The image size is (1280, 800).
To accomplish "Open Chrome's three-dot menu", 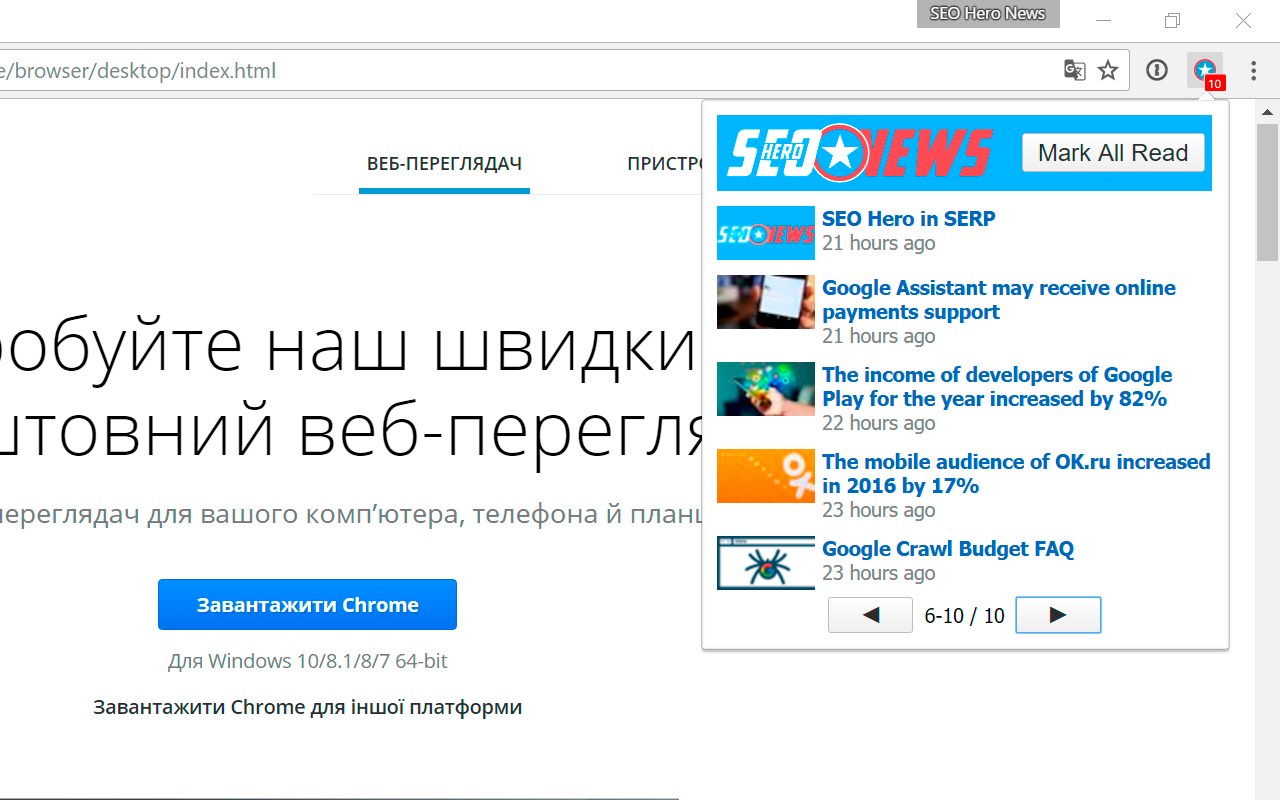I will (x=1254, y=70).
